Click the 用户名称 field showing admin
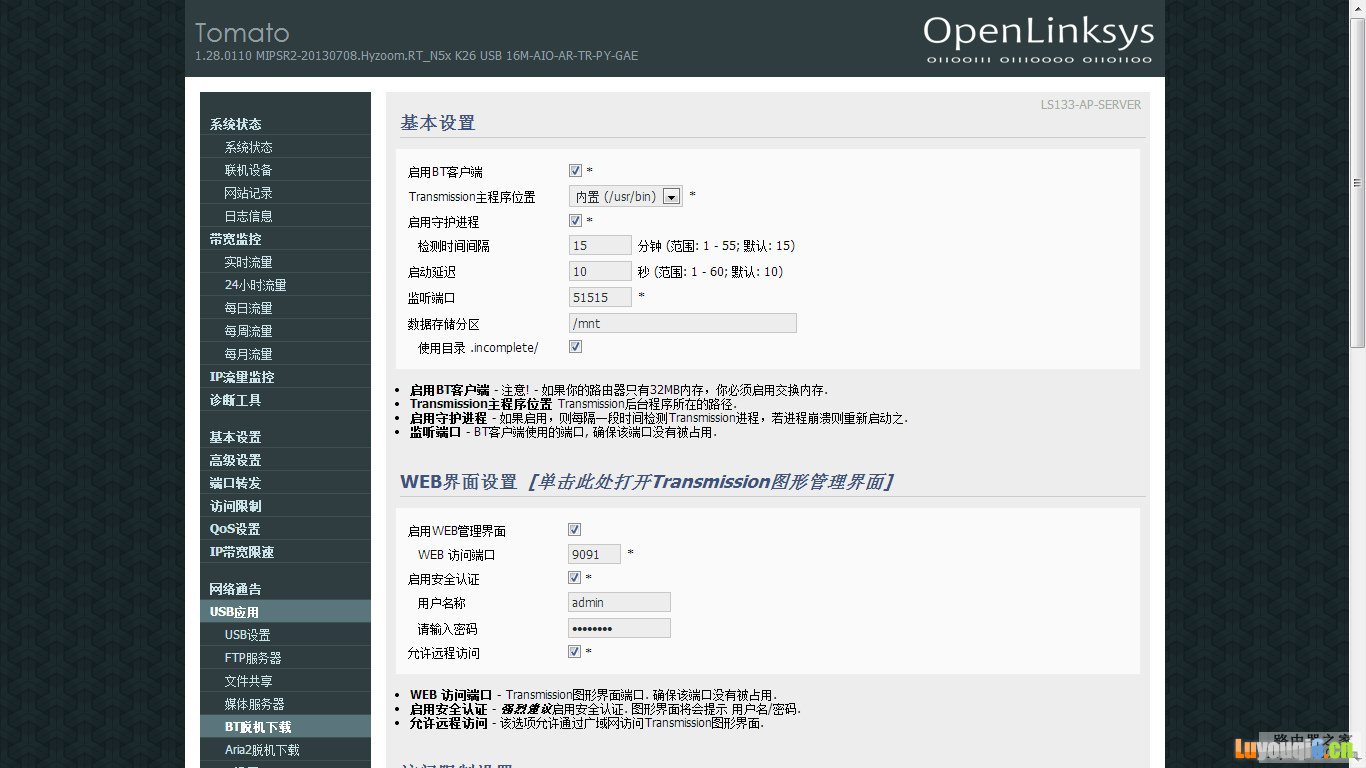 point(619,602)
